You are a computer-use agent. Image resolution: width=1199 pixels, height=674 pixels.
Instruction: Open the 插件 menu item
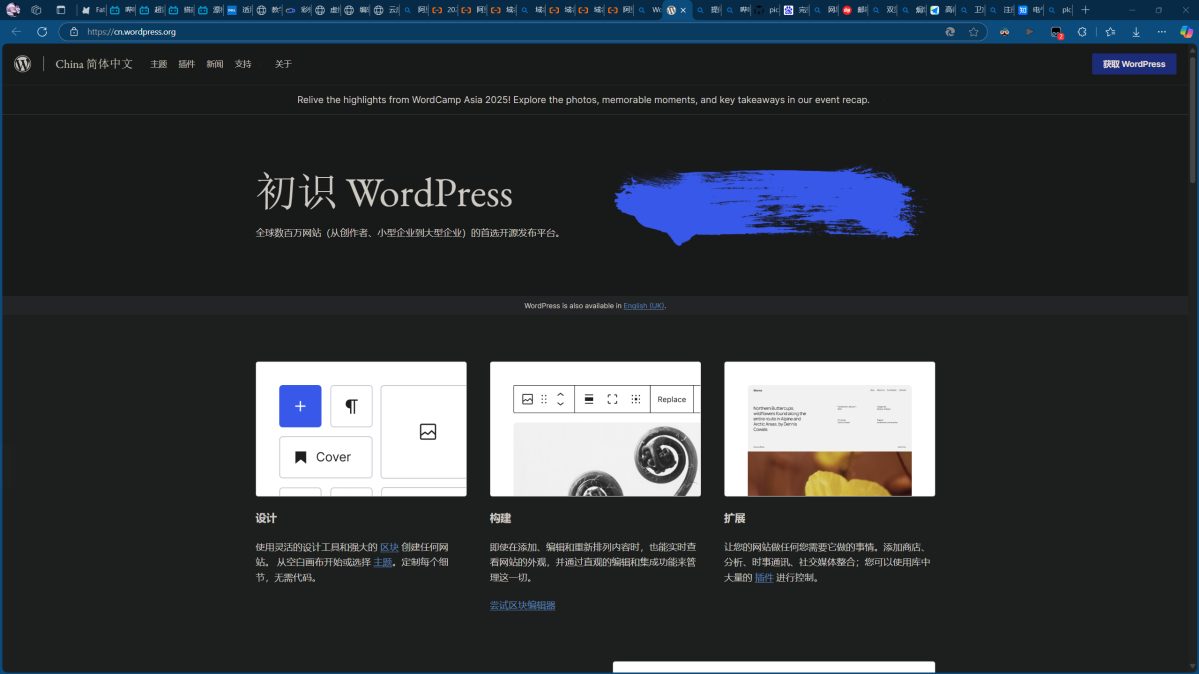(187, 64)
